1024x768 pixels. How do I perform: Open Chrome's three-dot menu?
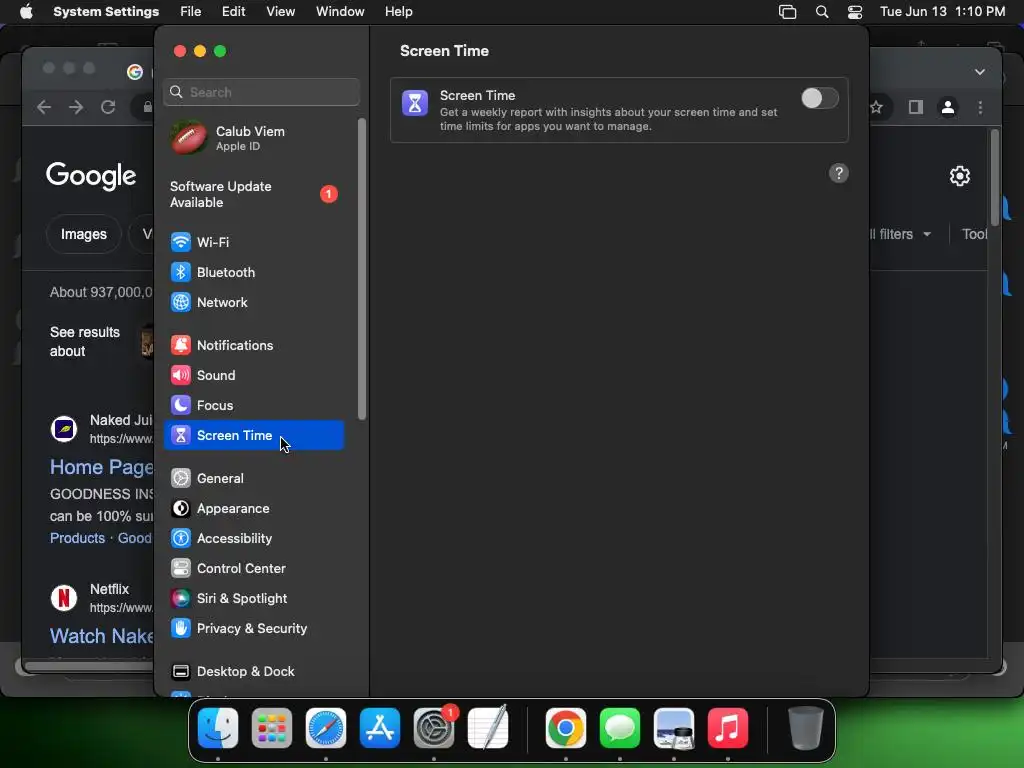980,107
